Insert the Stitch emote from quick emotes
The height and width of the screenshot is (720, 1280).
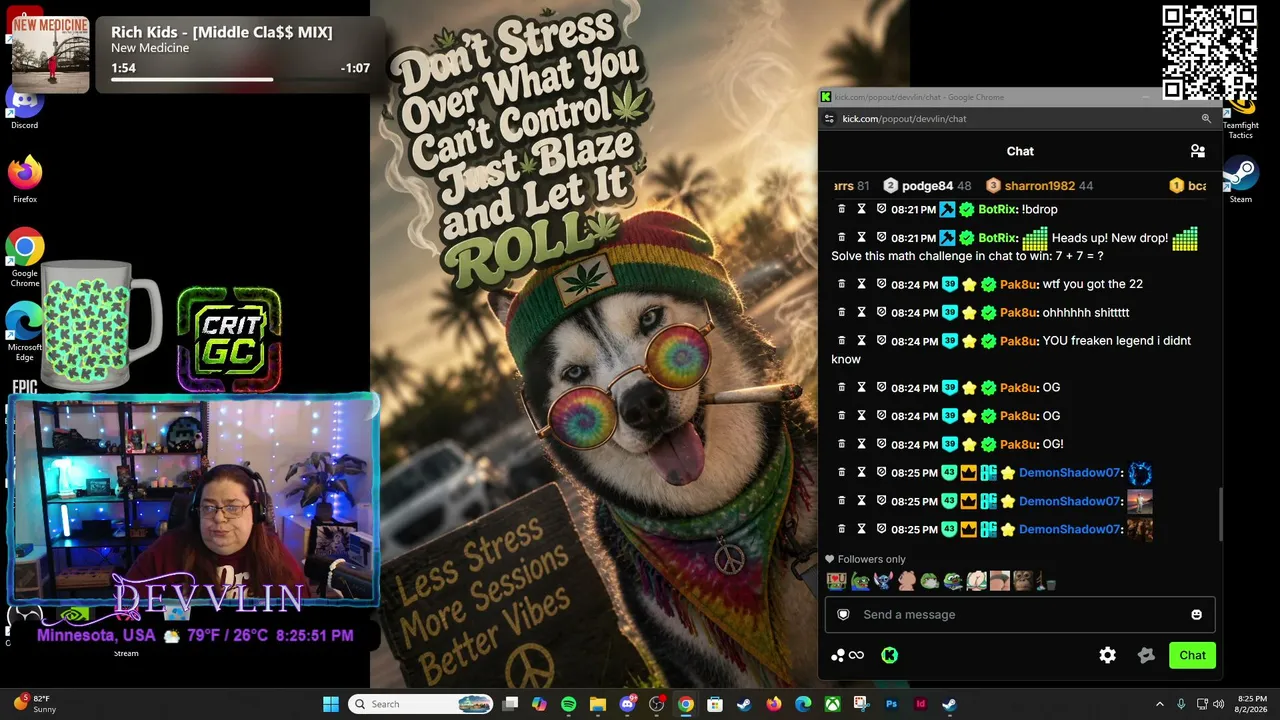click(x=882, y=581)
